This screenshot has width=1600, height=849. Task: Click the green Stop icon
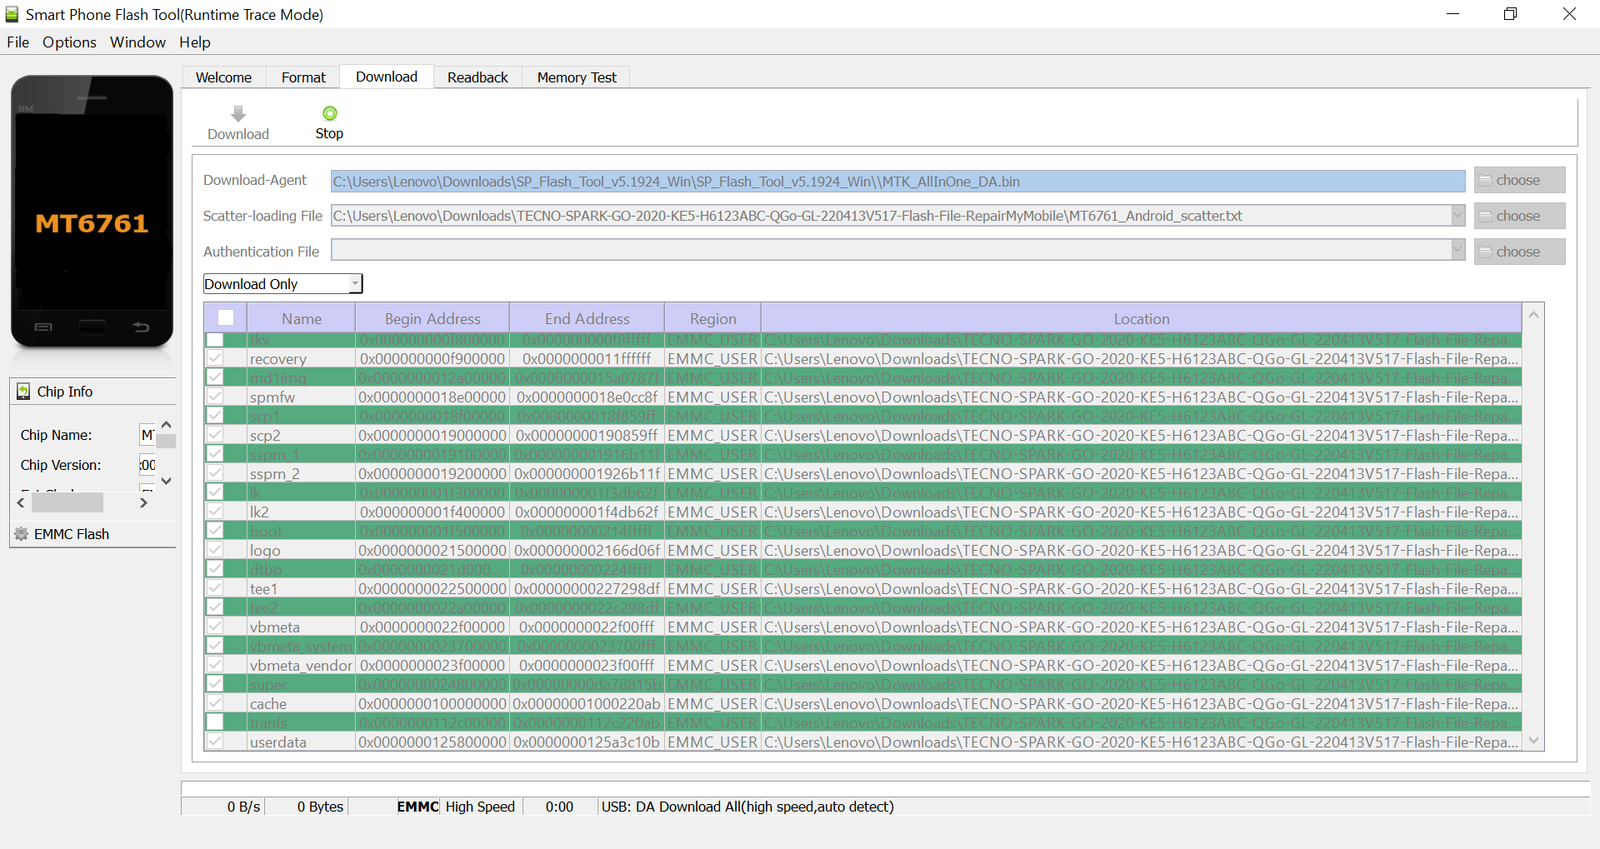click(329, 114)
